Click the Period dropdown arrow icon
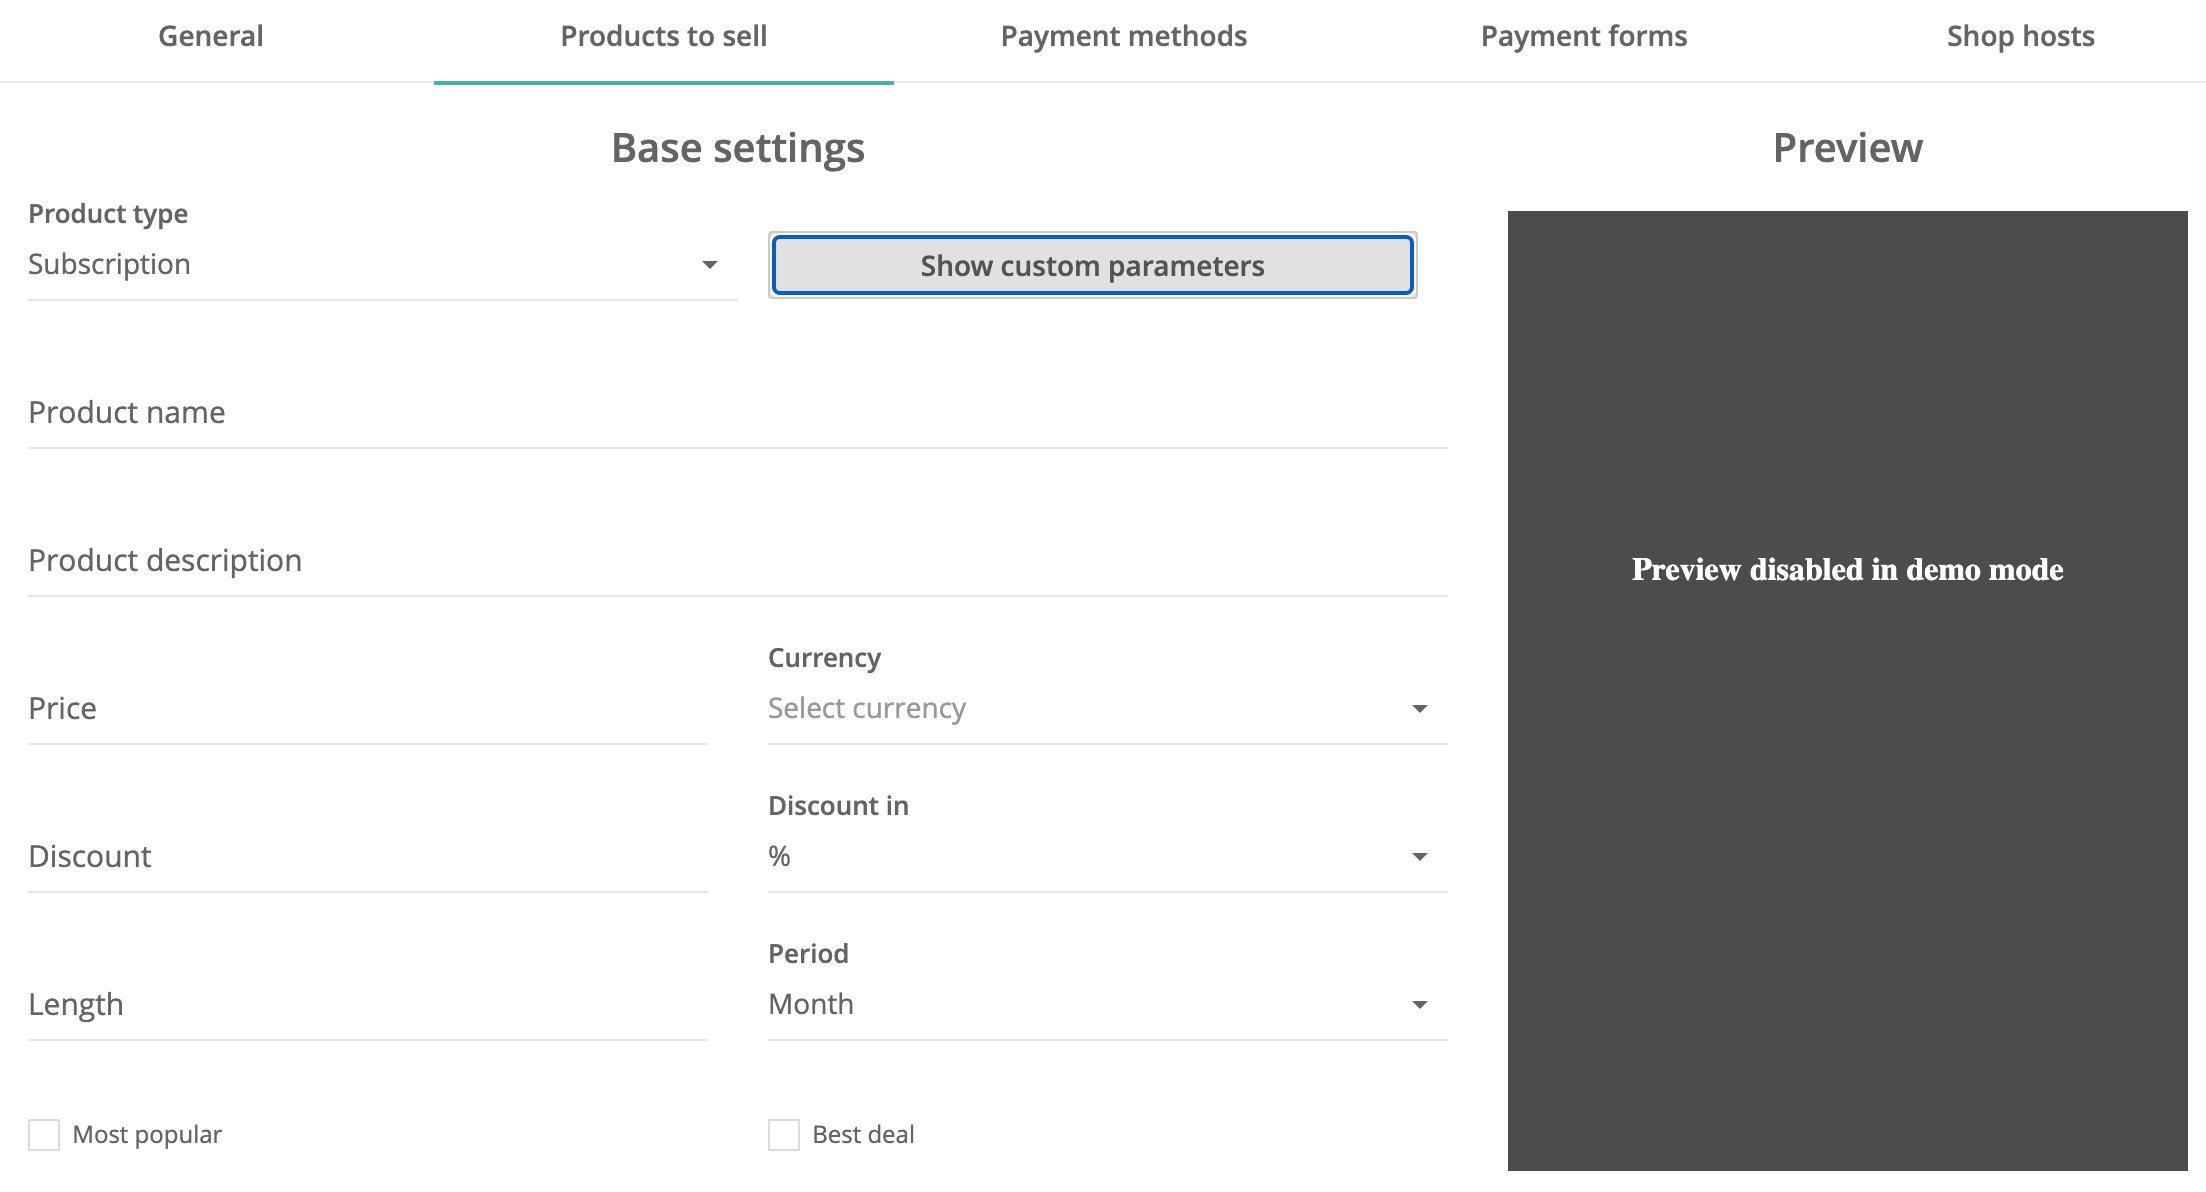Image resolution: width=2206 pixels, height=1192 pixels. (x=1419, y=1005)
